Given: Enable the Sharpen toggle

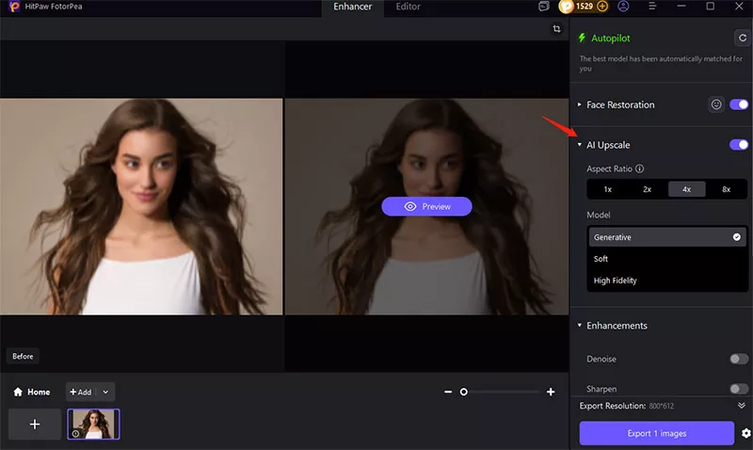Looking at the screenshot, I should [739, 389].
